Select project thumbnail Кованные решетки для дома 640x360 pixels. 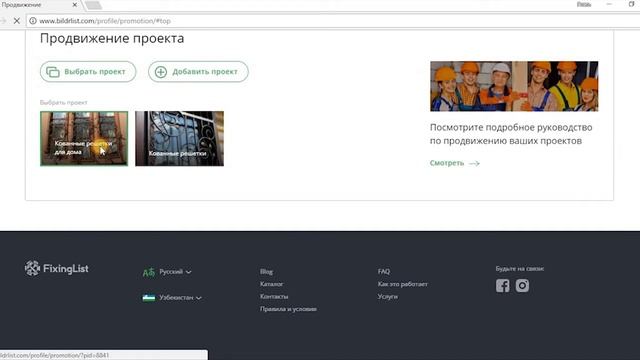coord(84,139)
